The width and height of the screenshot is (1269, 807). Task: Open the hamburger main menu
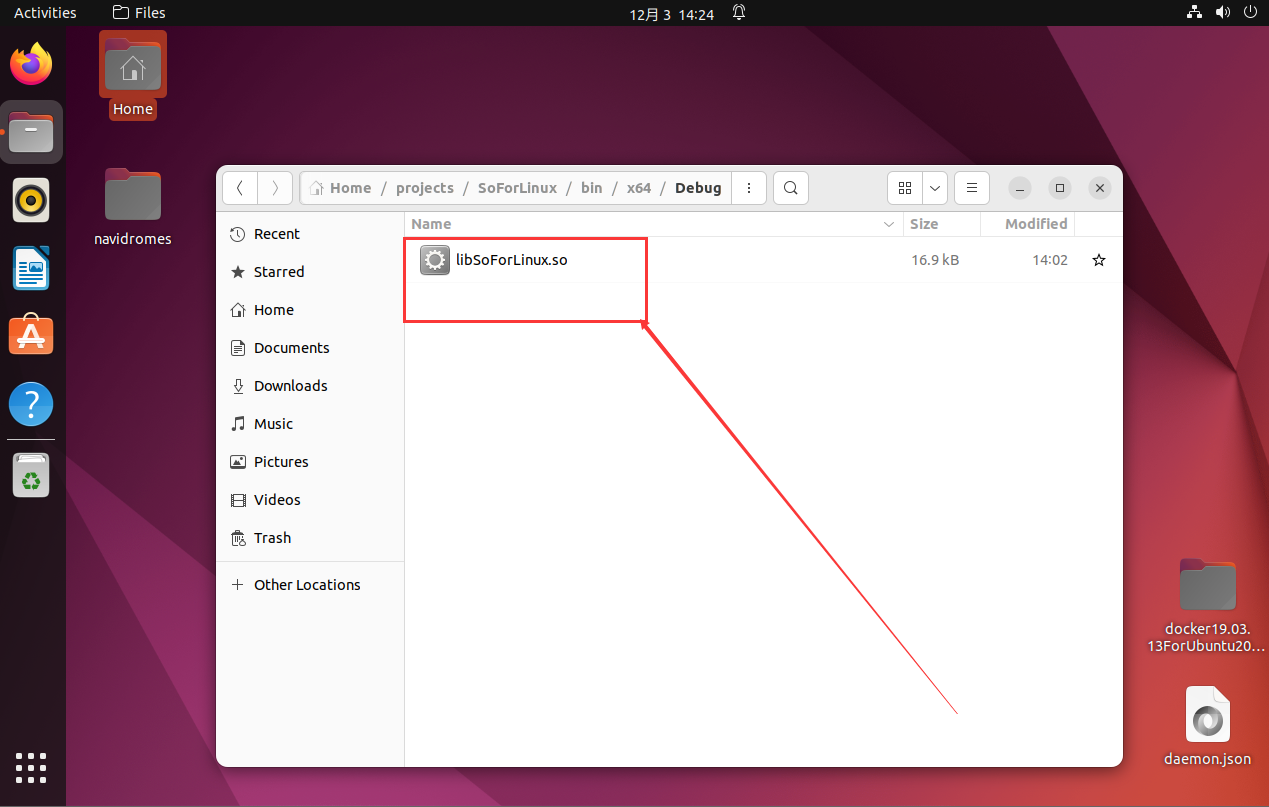point(972,188)
